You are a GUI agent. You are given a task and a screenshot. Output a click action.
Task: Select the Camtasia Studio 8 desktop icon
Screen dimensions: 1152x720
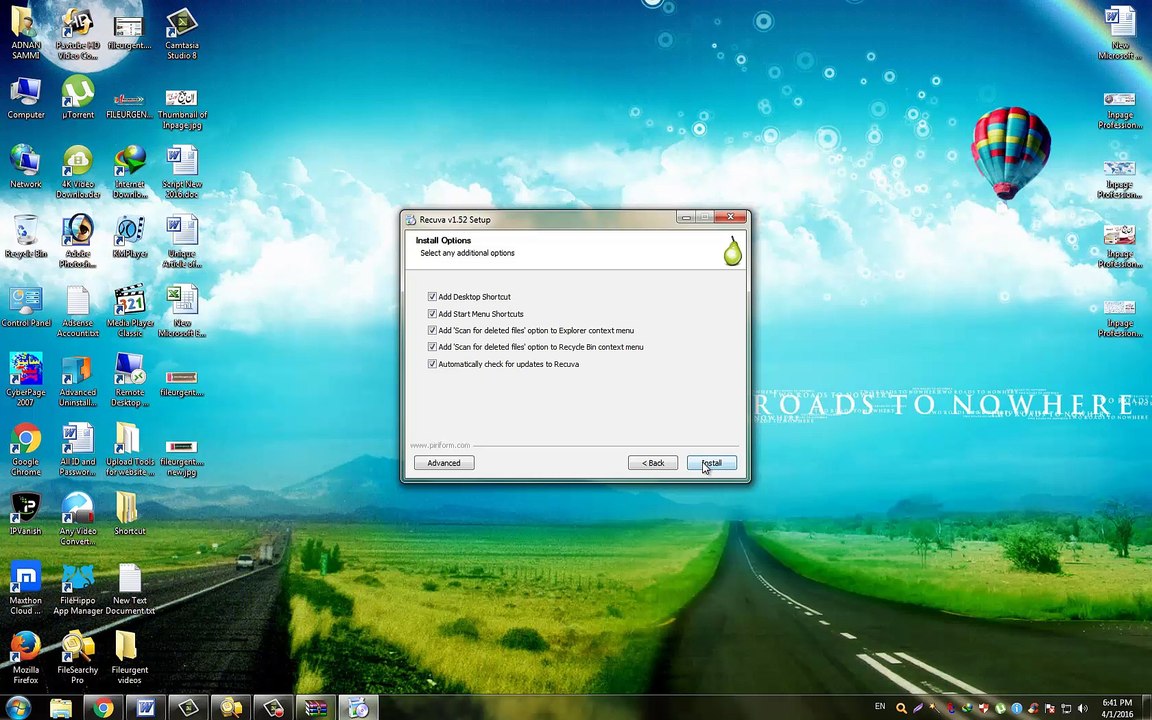(x=181, y=33)
